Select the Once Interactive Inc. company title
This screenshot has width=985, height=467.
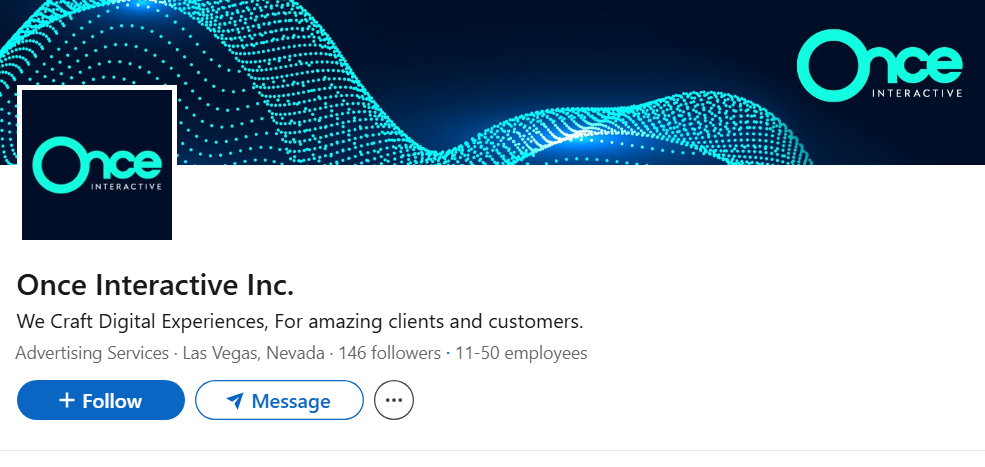click(155, 285)
